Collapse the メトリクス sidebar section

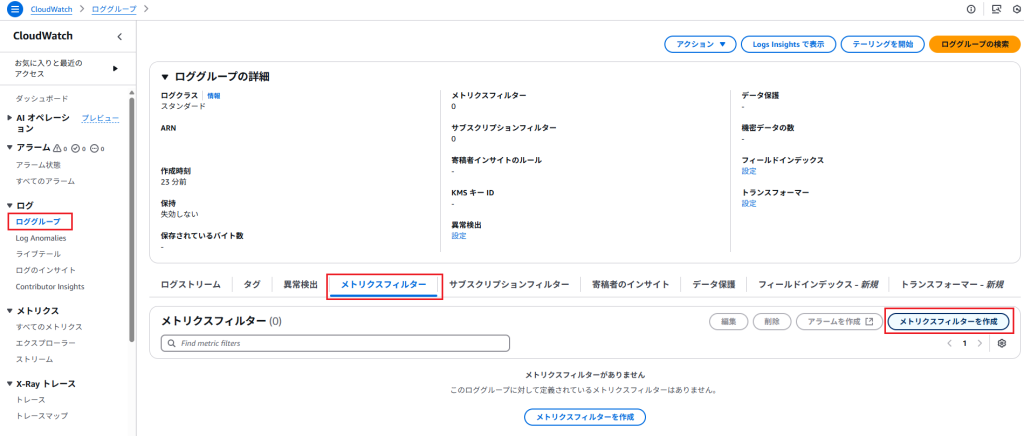pyautogui.click(x=9, y=311)
